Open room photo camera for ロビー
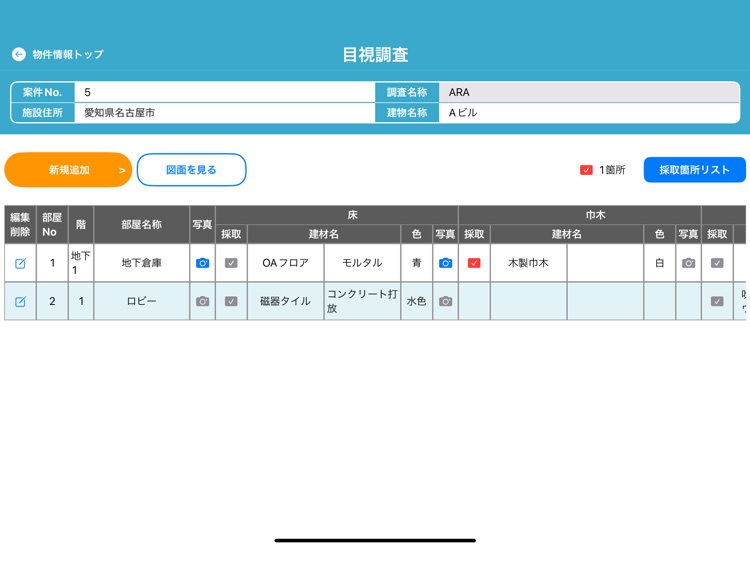This screenshot has height=562, width=750. point(202,301)
